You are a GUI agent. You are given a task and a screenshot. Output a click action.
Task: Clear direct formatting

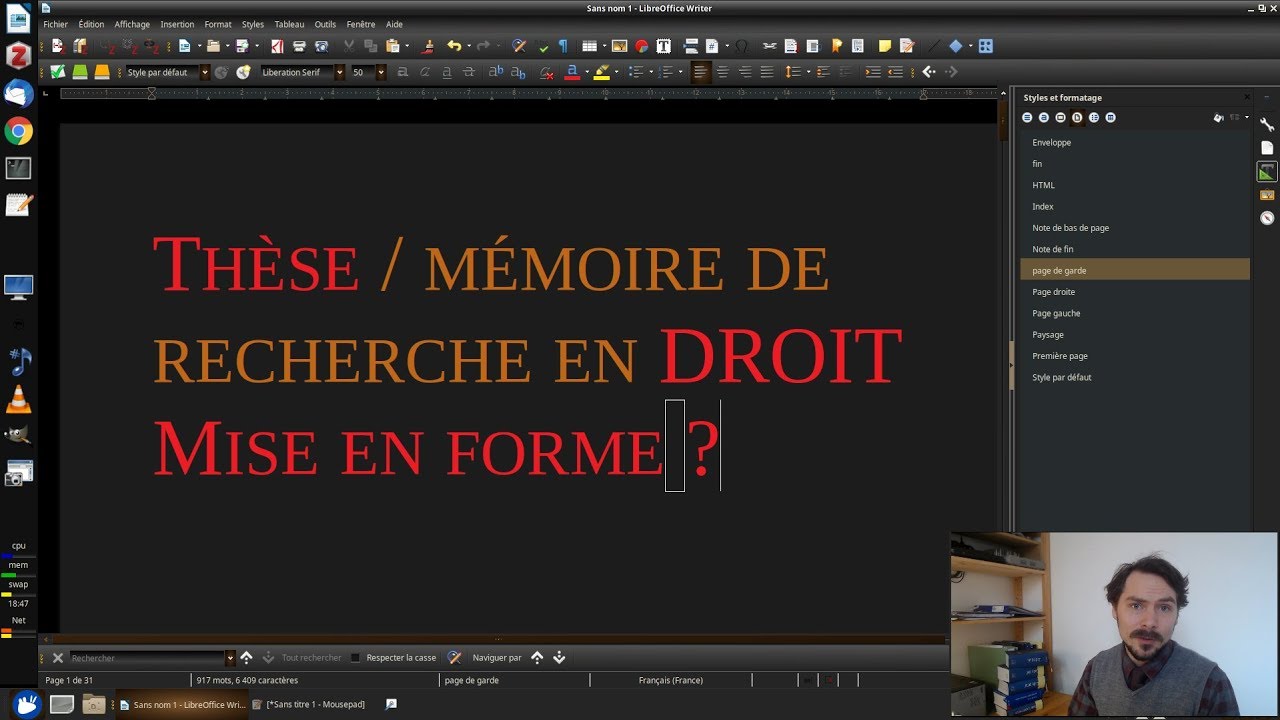pyautogui.click(x=547, y=72)
